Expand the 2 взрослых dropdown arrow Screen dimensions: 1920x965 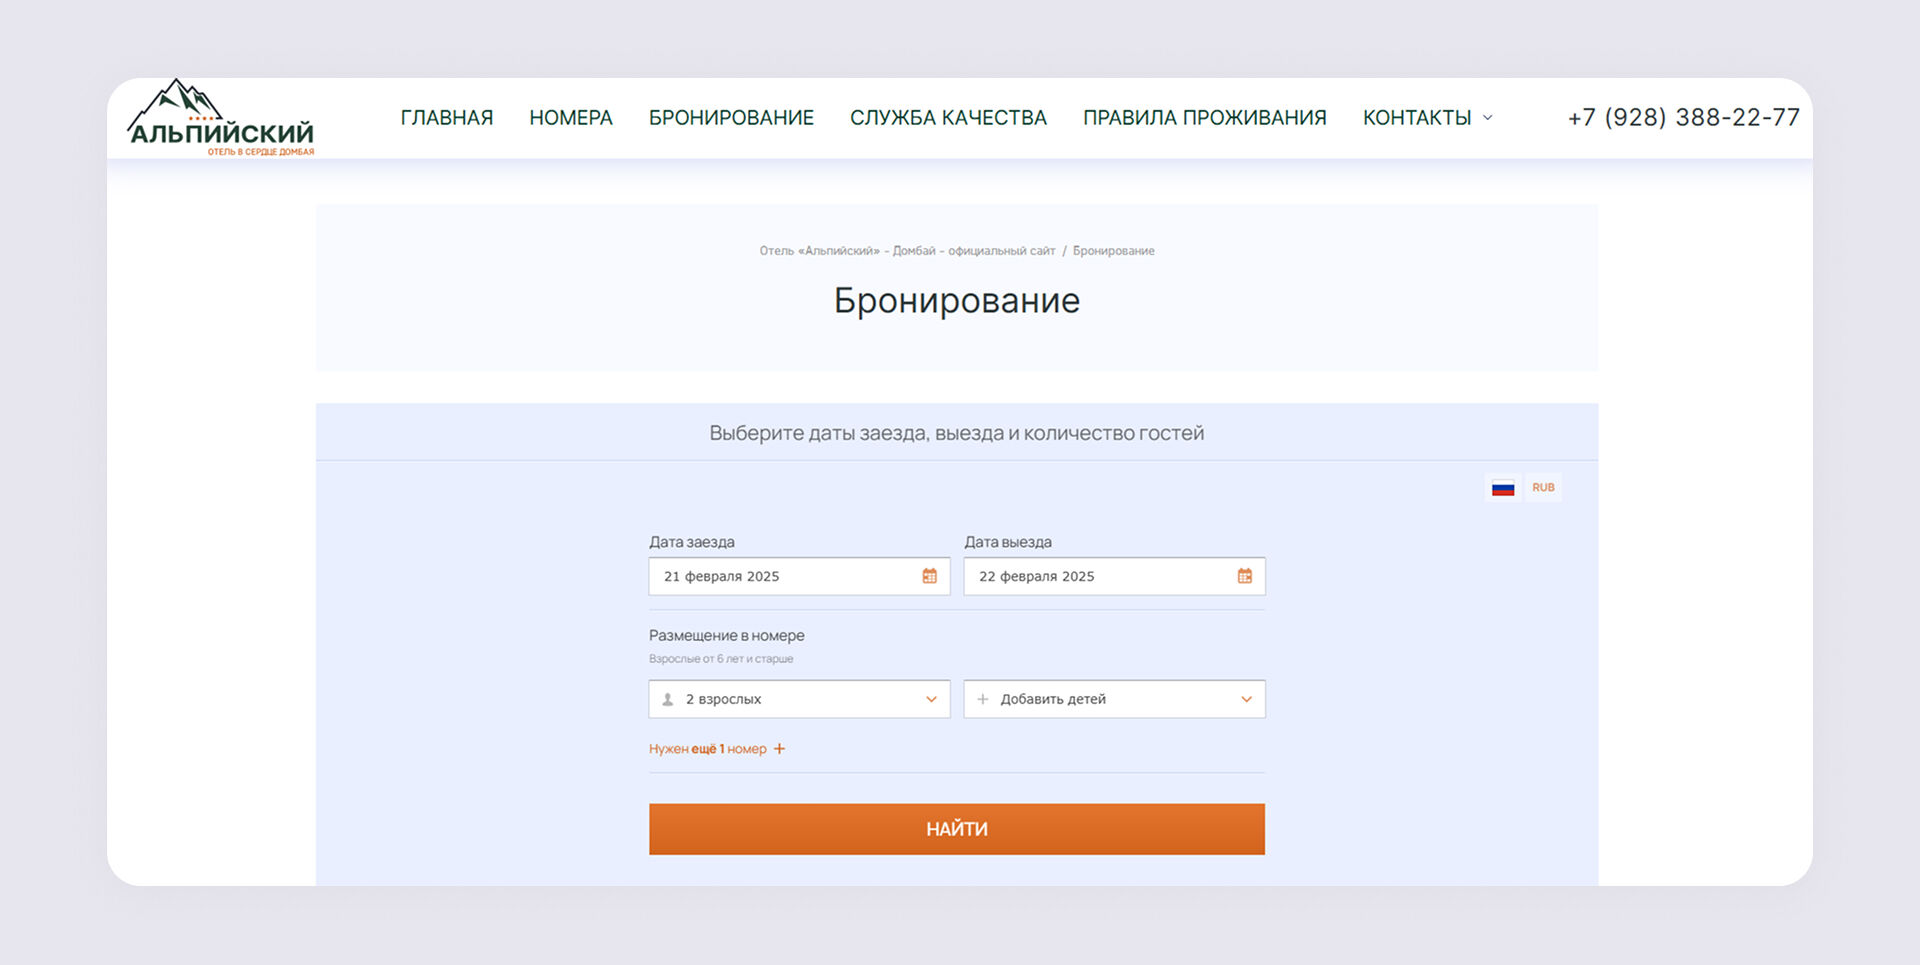tap(931, 700)
